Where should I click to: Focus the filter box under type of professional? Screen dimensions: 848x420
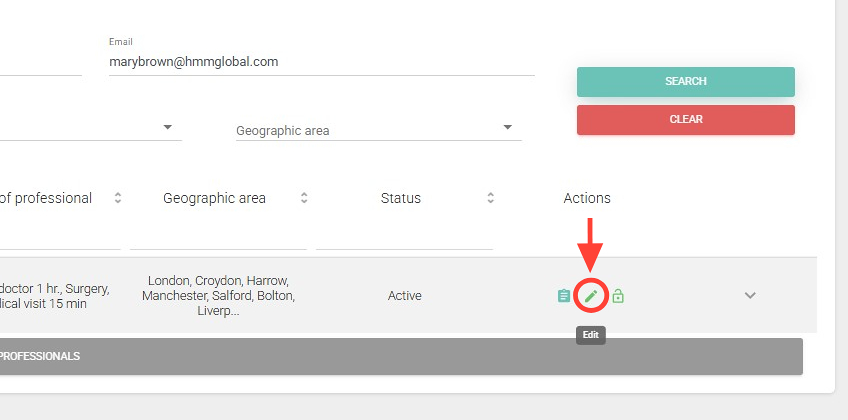[60, 236]
